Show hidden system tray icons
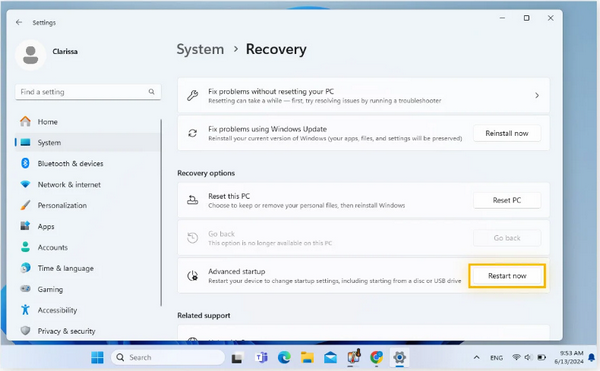Viewport: 600px width, 371px height. tap(476, 357)
